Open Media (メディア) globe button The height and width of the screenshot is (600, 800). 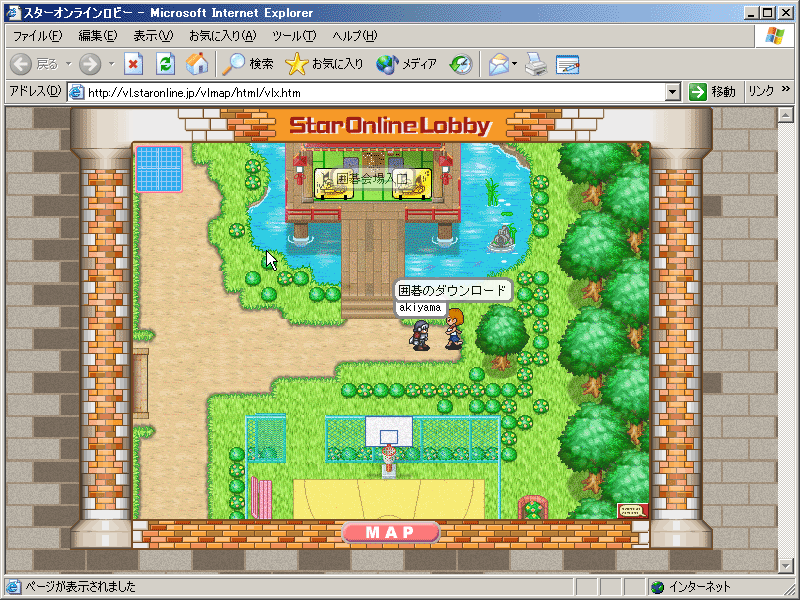coord(407,64)
